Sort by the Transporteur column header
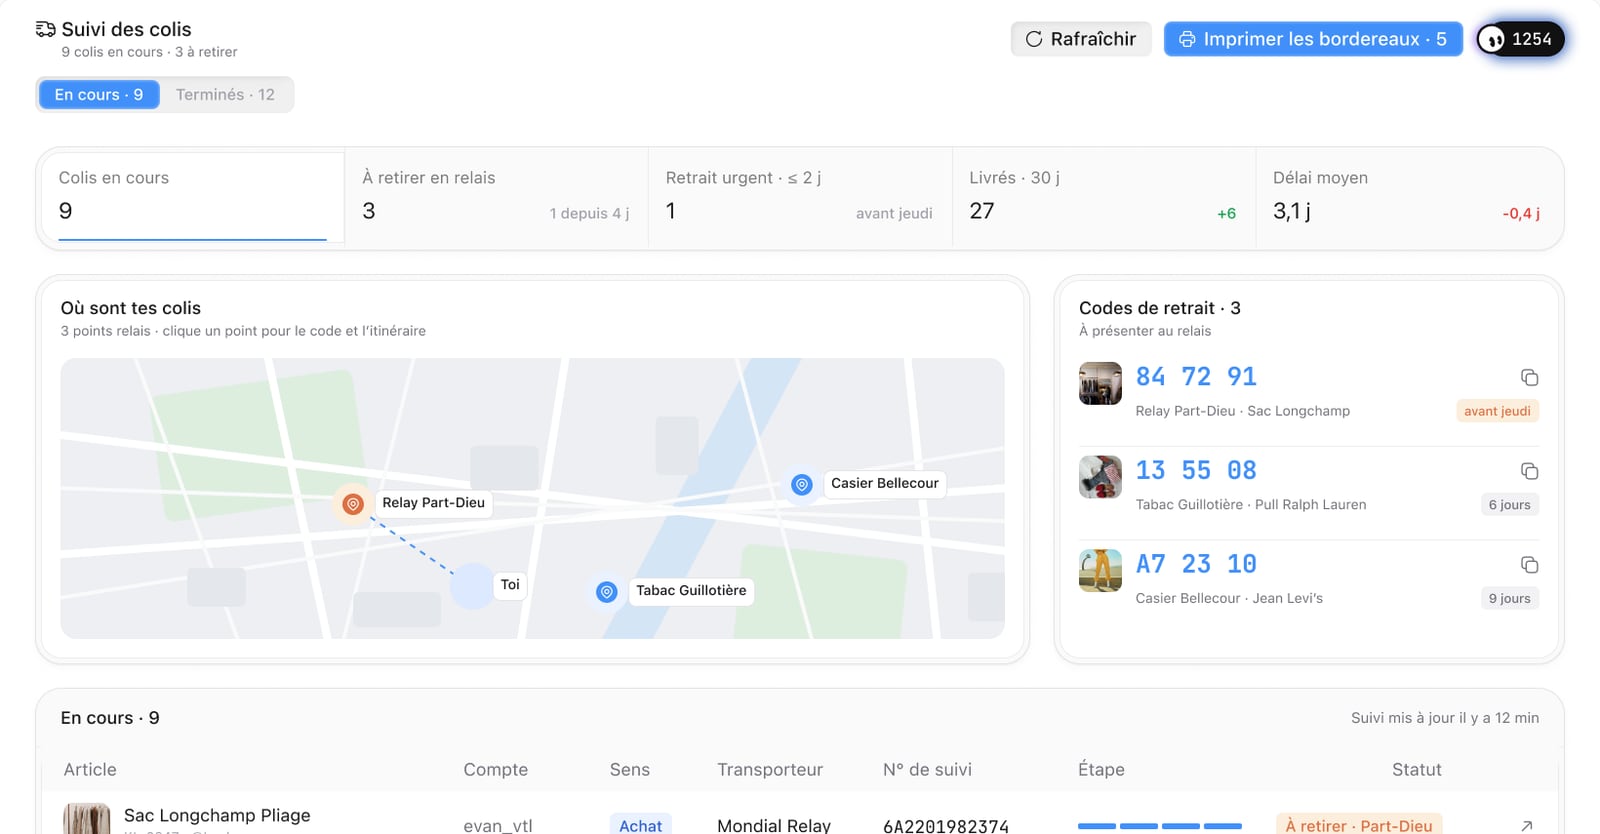Screen dimensions: 1600x834 [770, 770]
